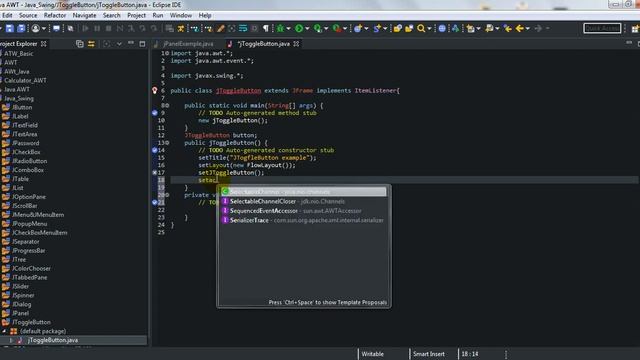Click Collapse All in Project Explorer

coord(80,44)
